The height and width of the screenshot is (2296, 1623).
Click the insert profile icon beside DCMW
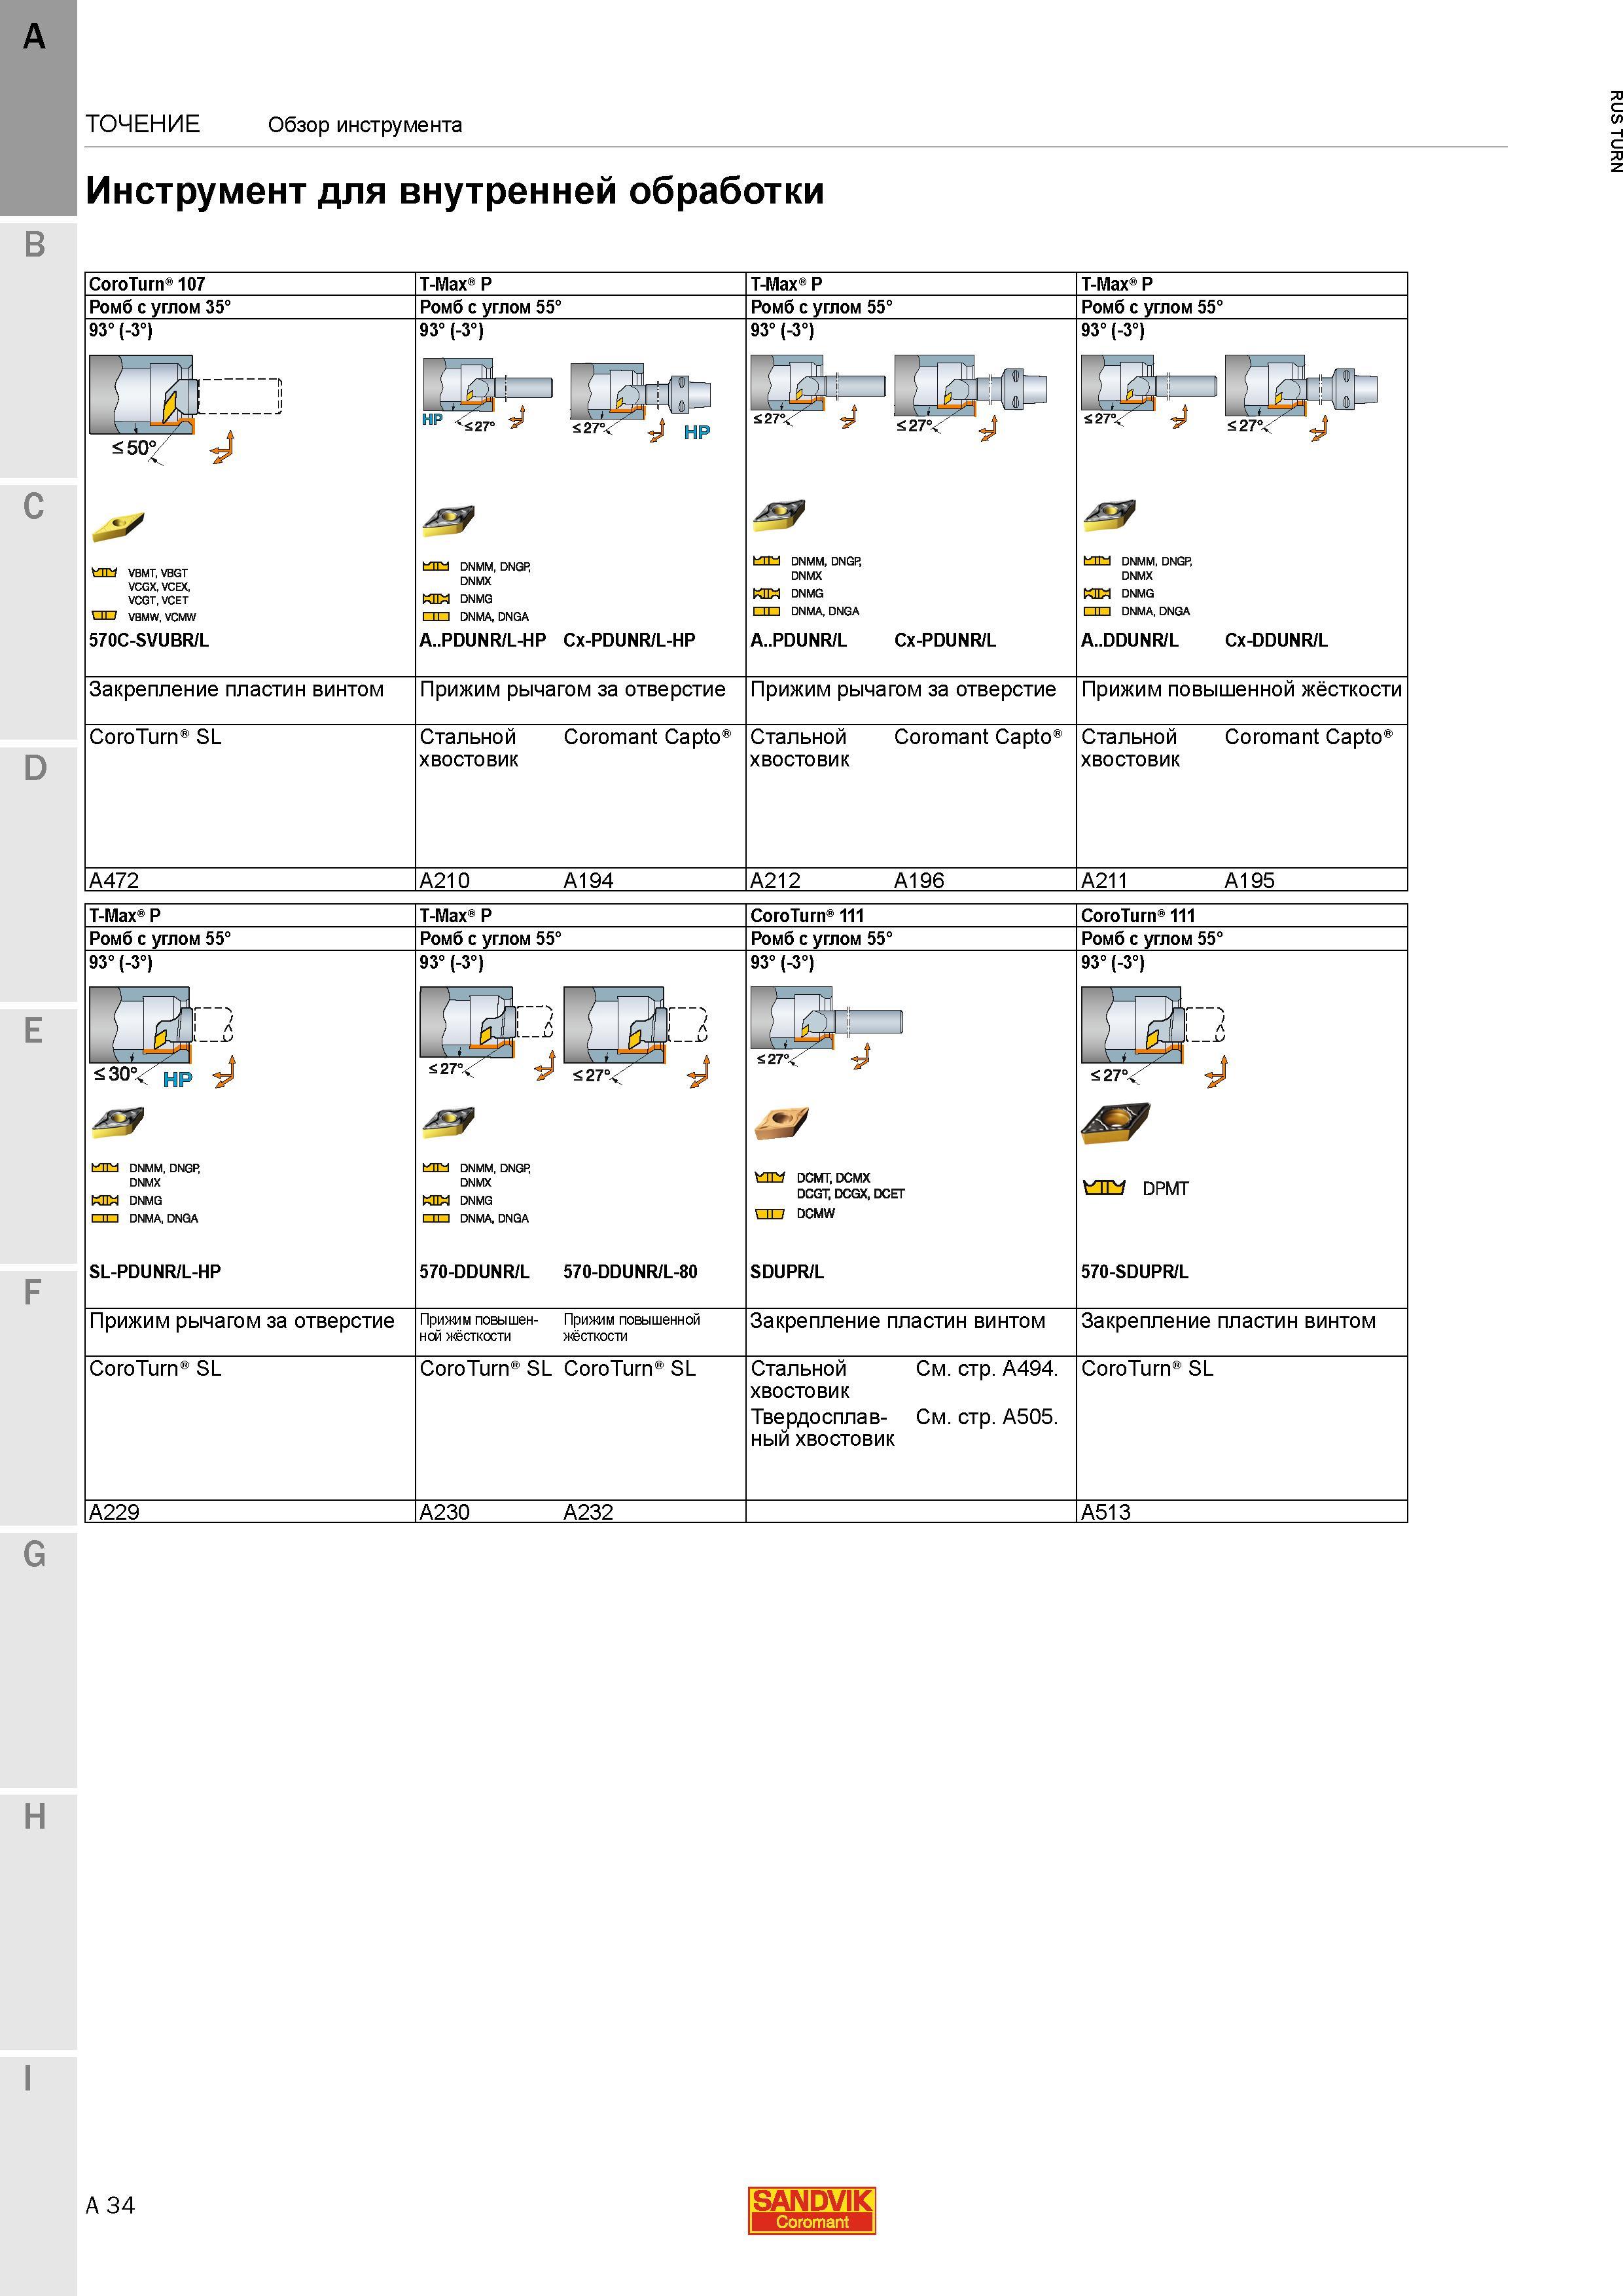click(769, 1214)
